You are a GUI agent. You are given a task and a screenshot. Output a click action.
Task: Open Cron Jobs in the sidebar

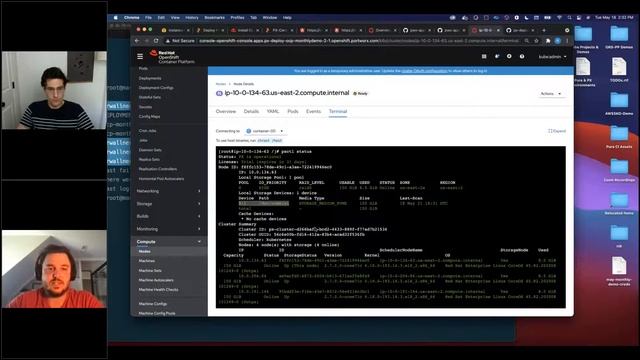tap(147, 131)
